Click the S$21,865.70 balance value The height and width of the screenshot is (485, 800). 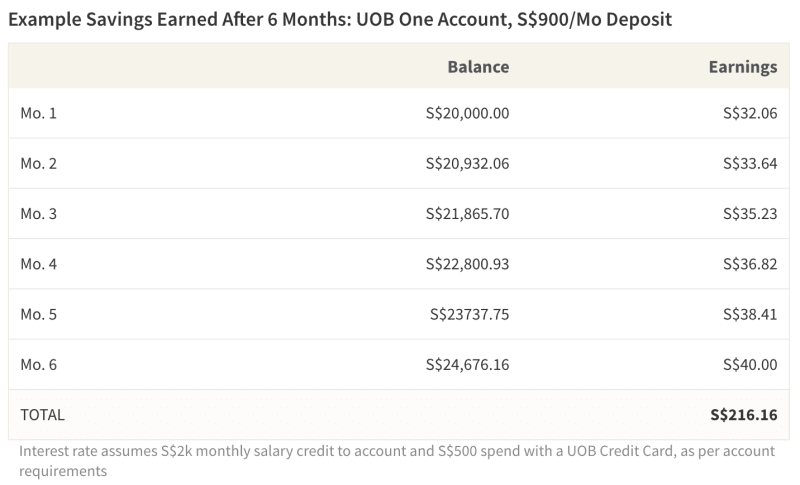click(467, 214)
